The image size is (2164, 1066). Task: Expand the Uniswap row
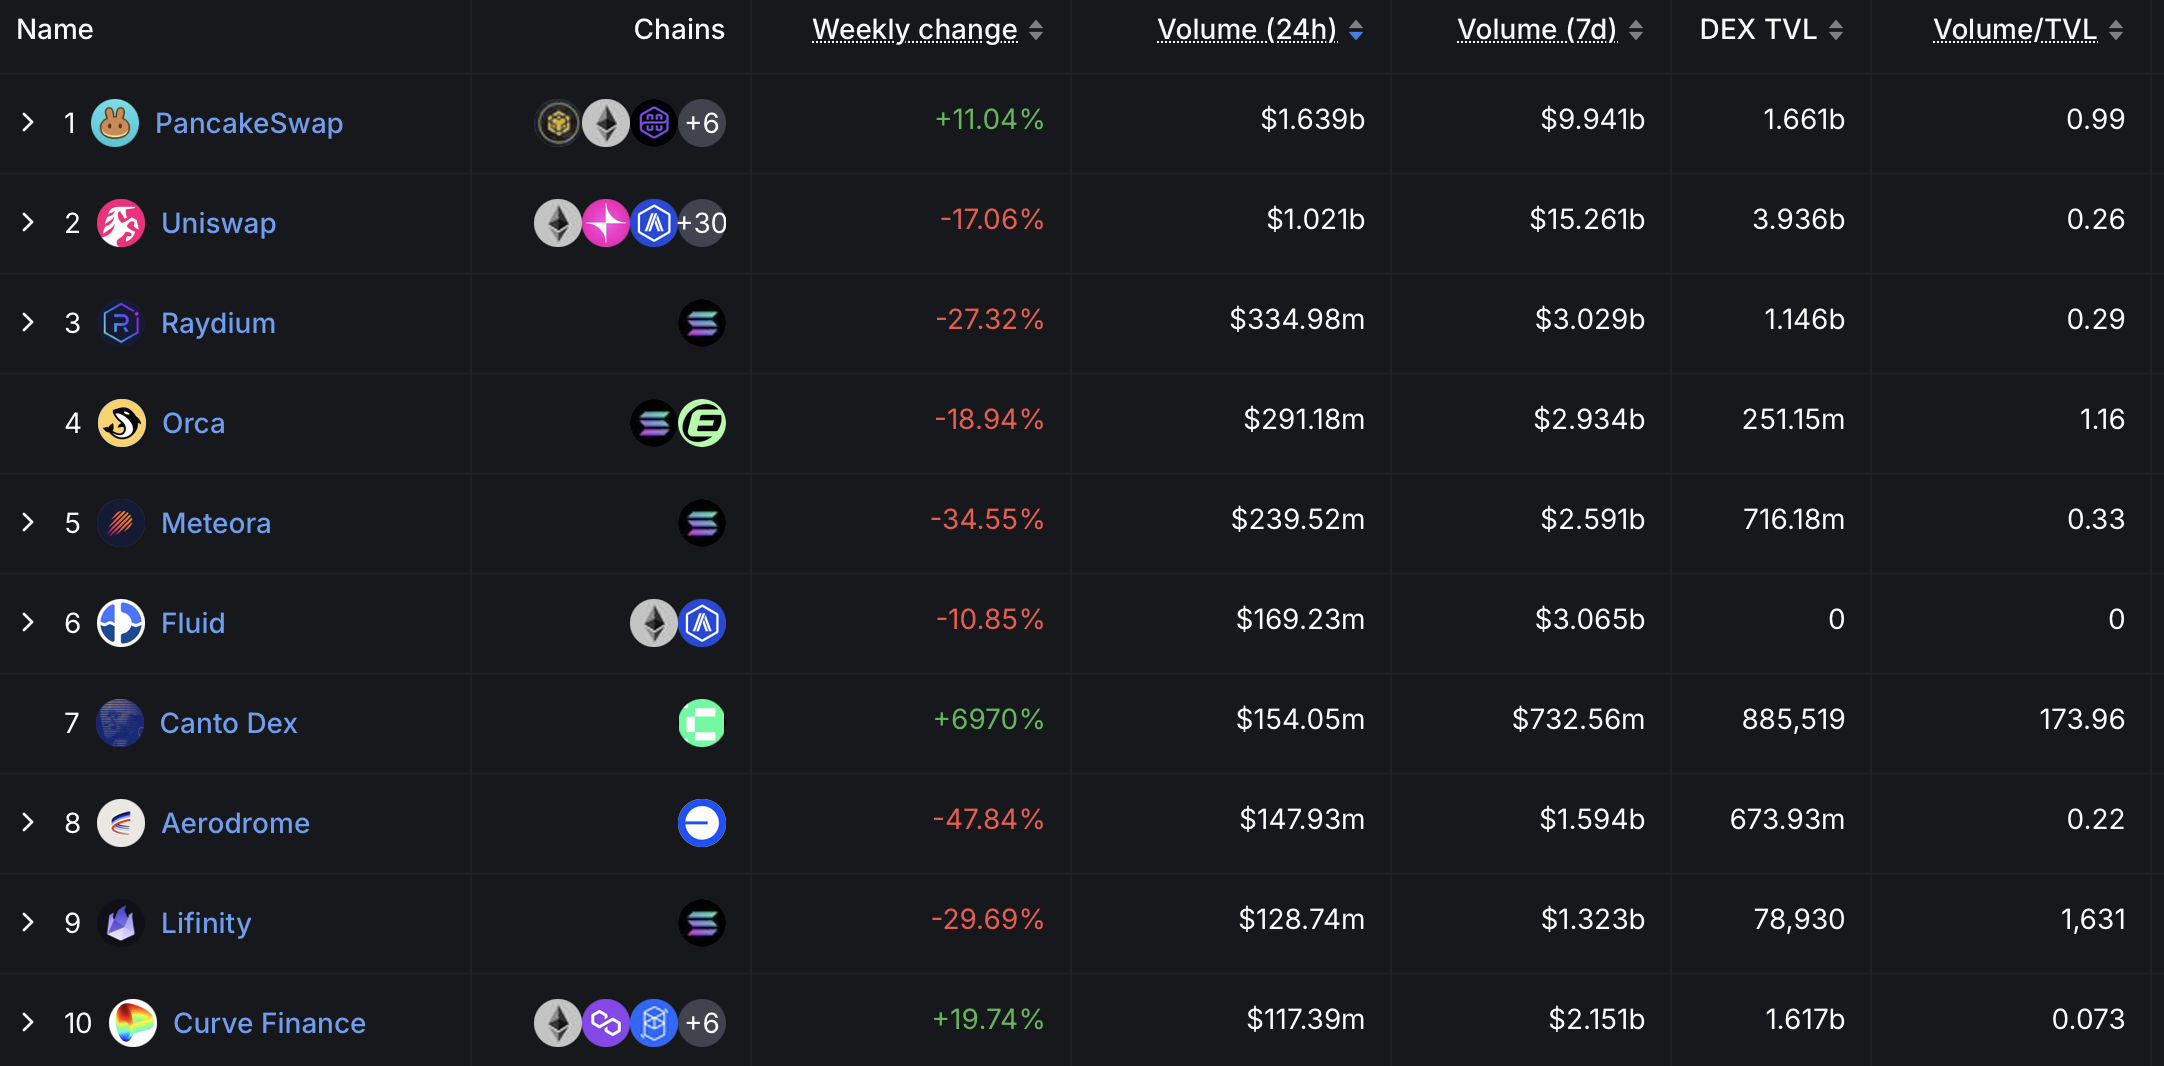(28, 222)
